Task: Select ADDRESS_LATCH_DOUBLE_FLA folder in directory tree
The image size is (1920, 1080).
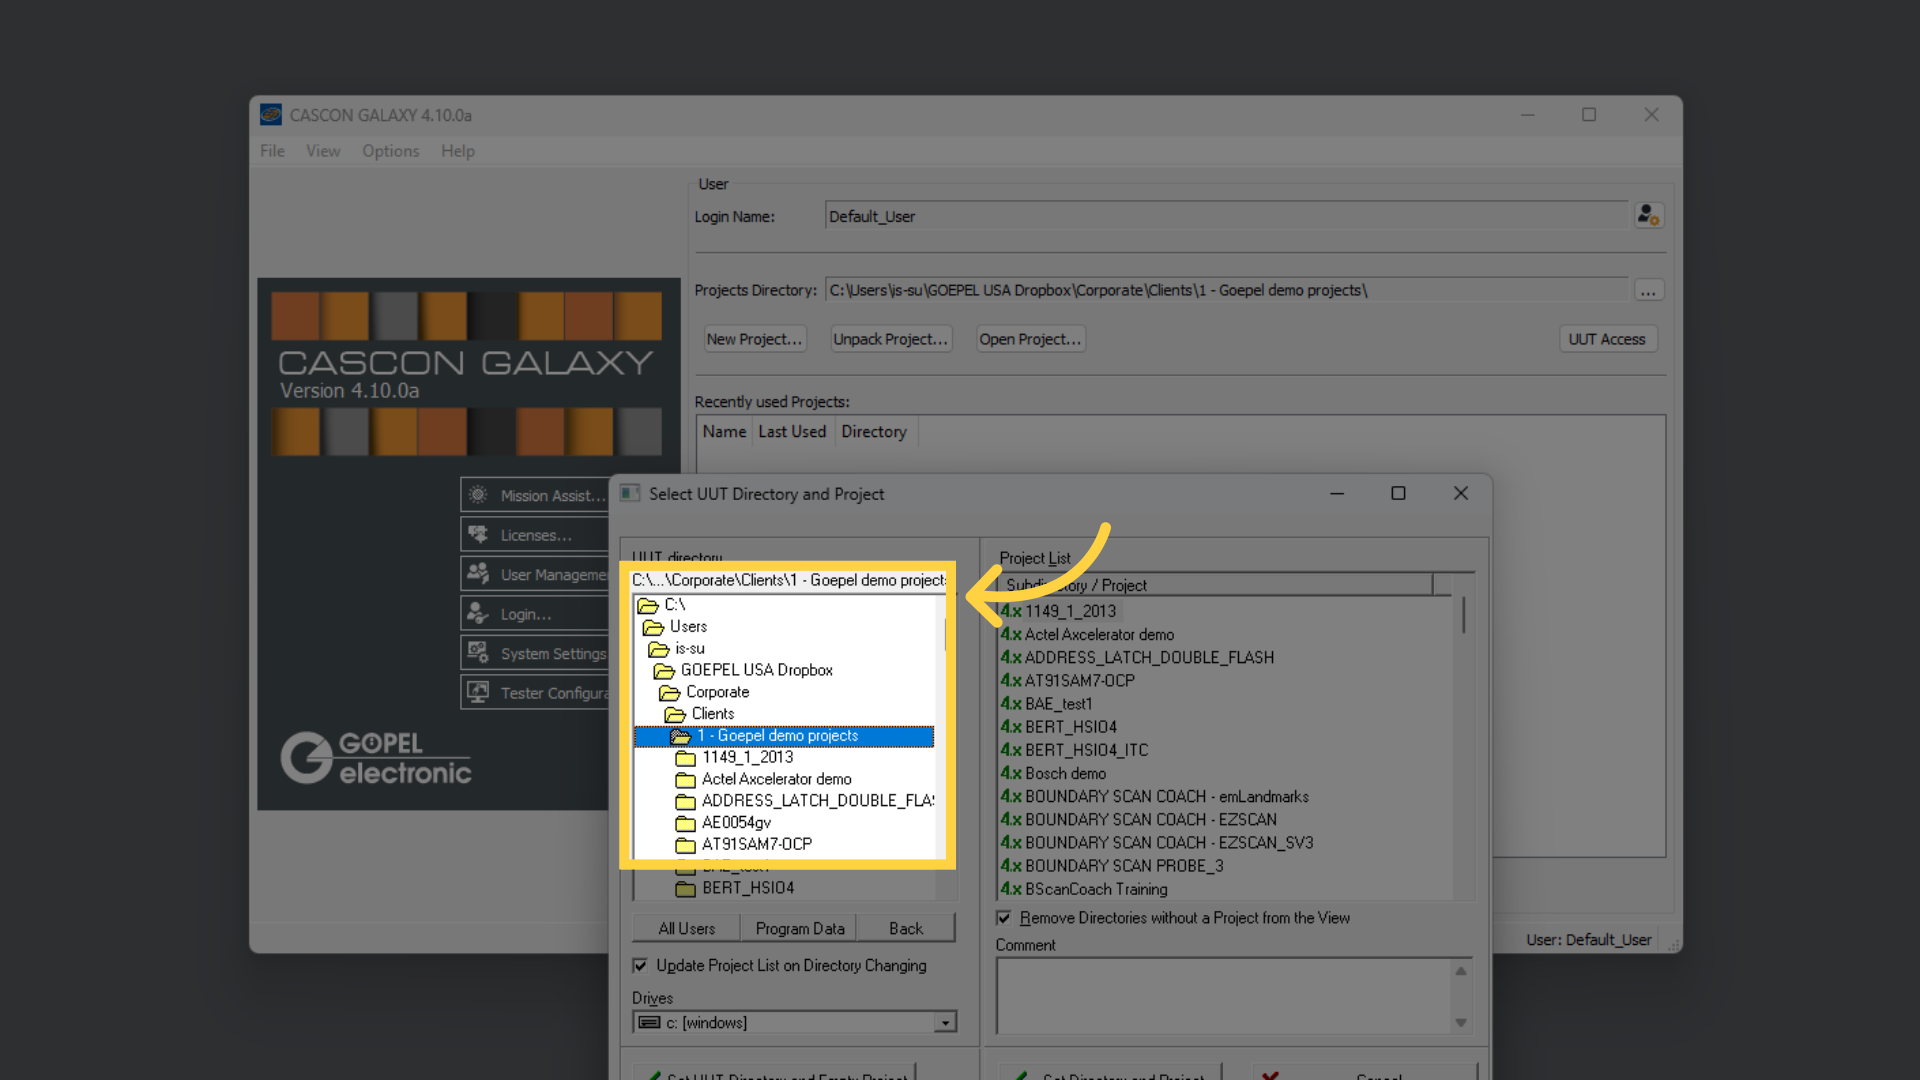Action: click(x=818, y=801)
